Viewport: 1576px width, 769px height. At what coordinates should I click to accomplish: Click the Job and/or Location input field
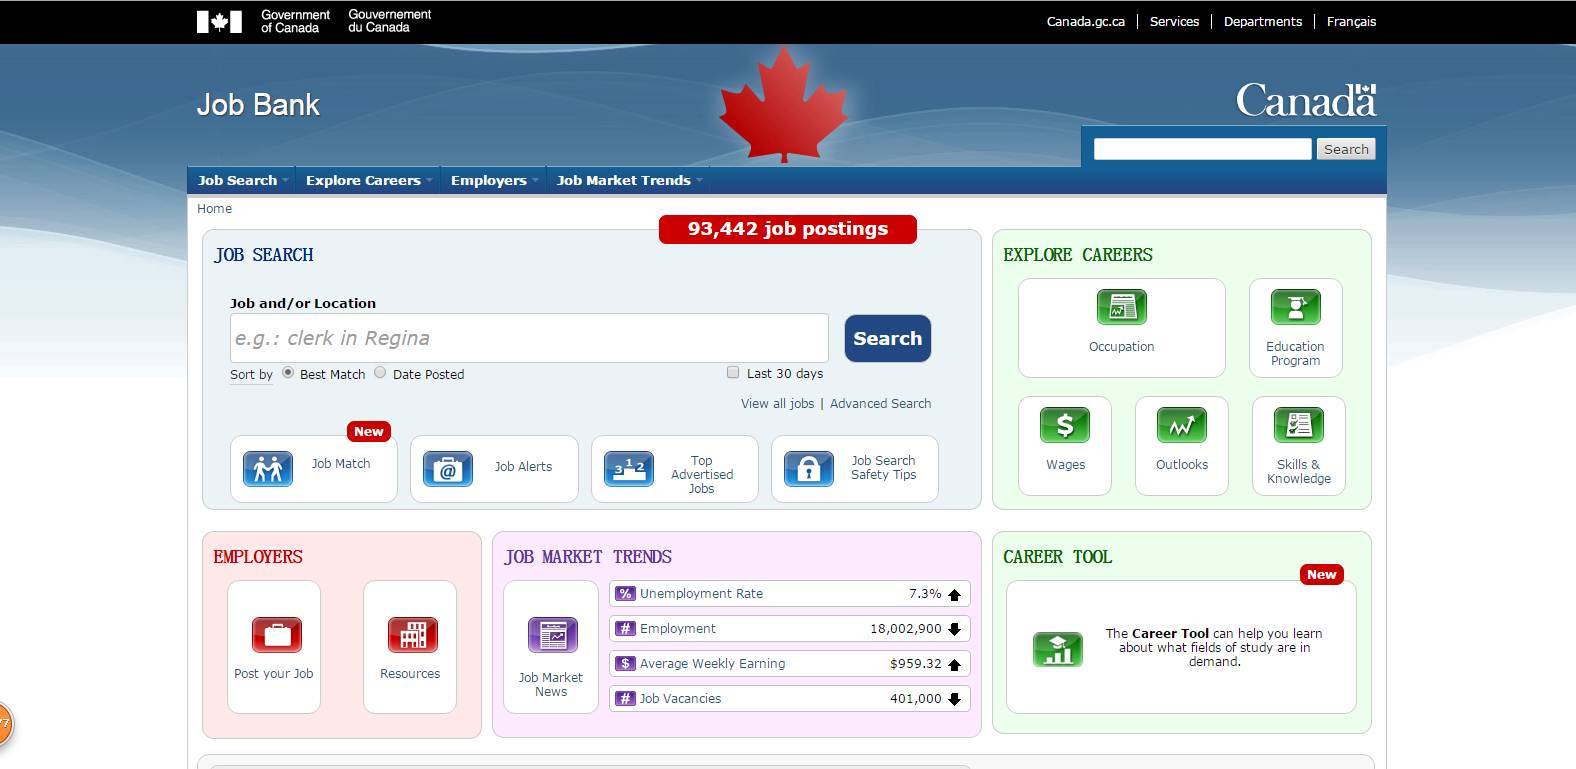(529, 338)
